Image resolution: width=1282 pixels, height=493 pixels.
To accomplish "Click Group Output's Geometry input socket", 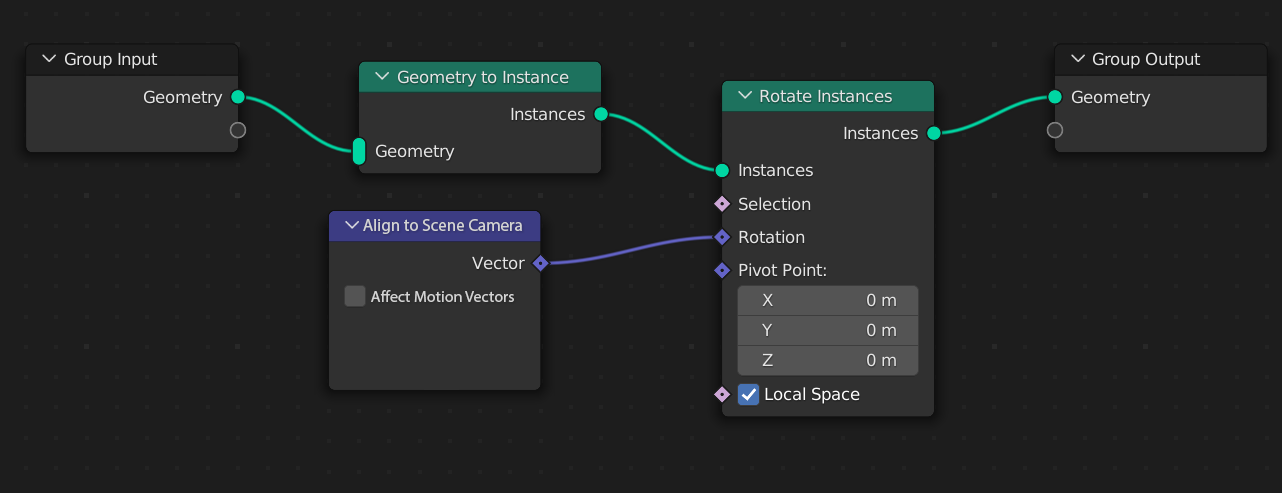I will [x=1054, y=97].
